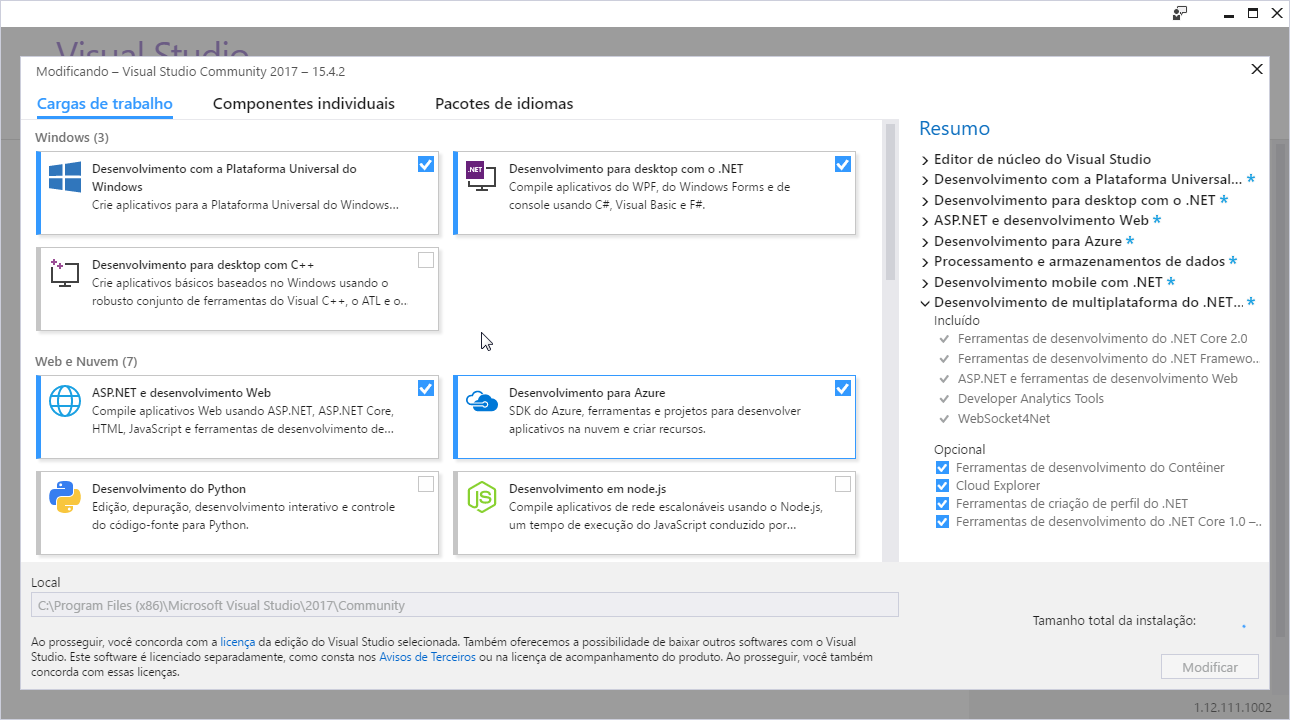
Task: Uncheck Ferramentas de desenvolvimento do Contêiner option
Action: coord(942,467)
